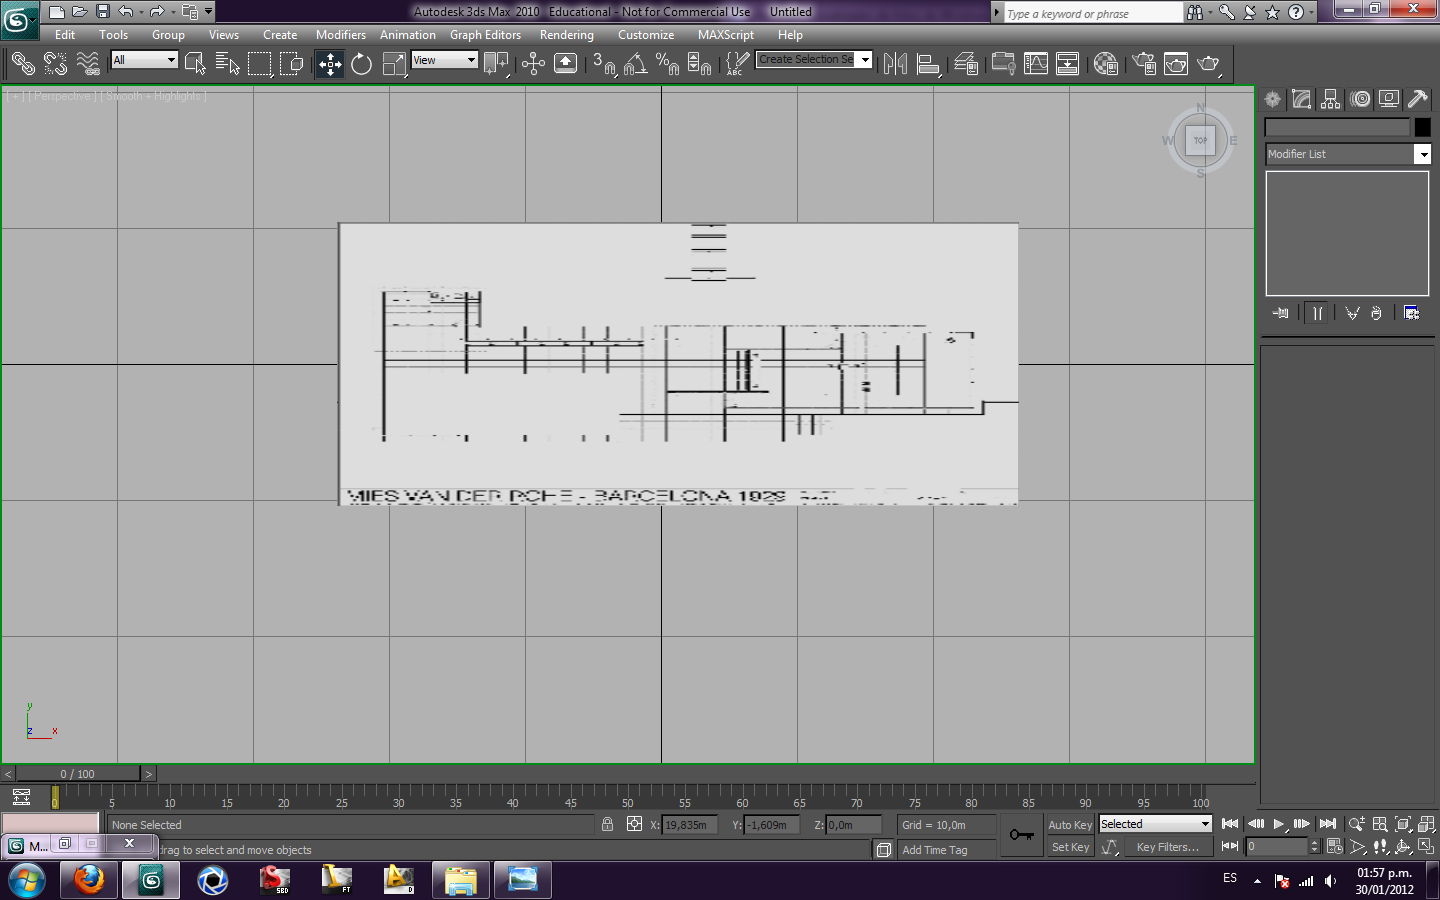Activate the Select and Manipulate tool
Viewport: 1440px width, 900px height.
[x=533, y=64]
